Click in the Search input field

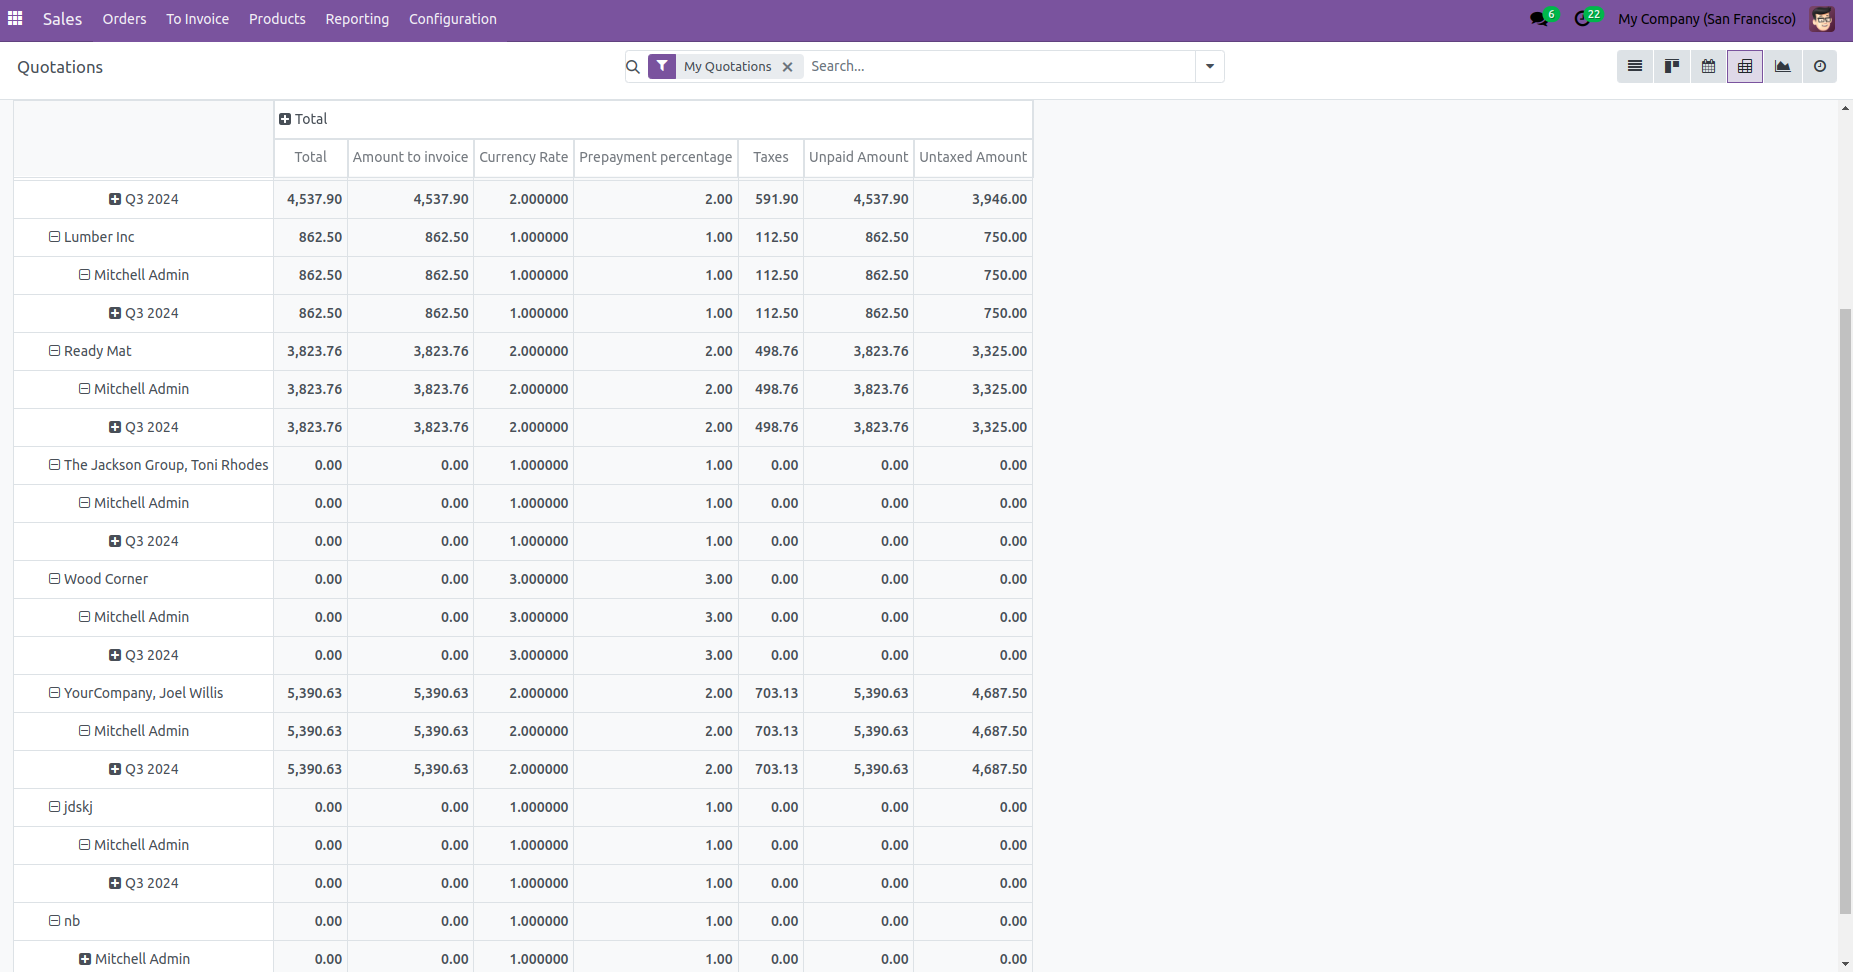pos(1000,67)
